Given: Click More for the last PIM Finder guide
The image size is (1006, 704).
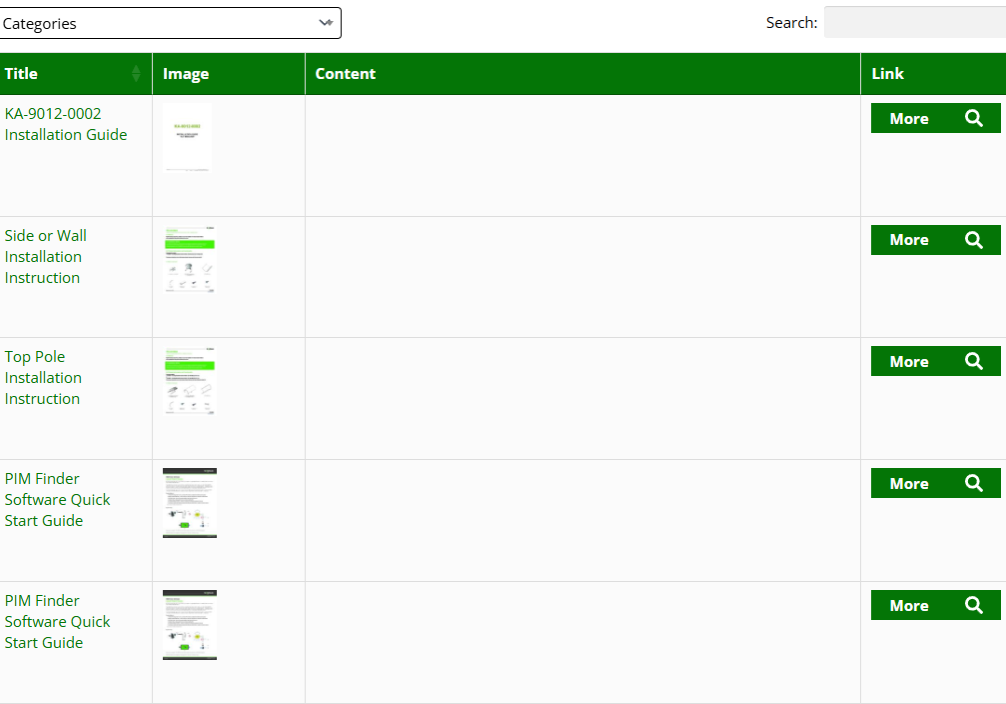Looking at the screenshot, I should pyautogui.click(x=935, y=605).
